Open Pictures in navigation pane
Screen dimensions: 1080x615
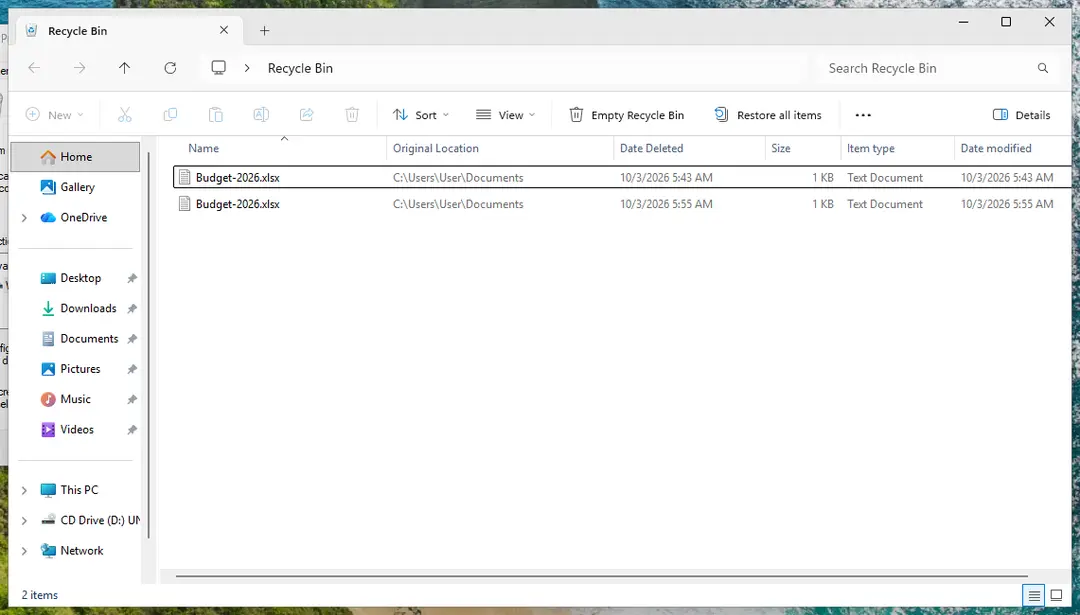(x=80, y=369)
